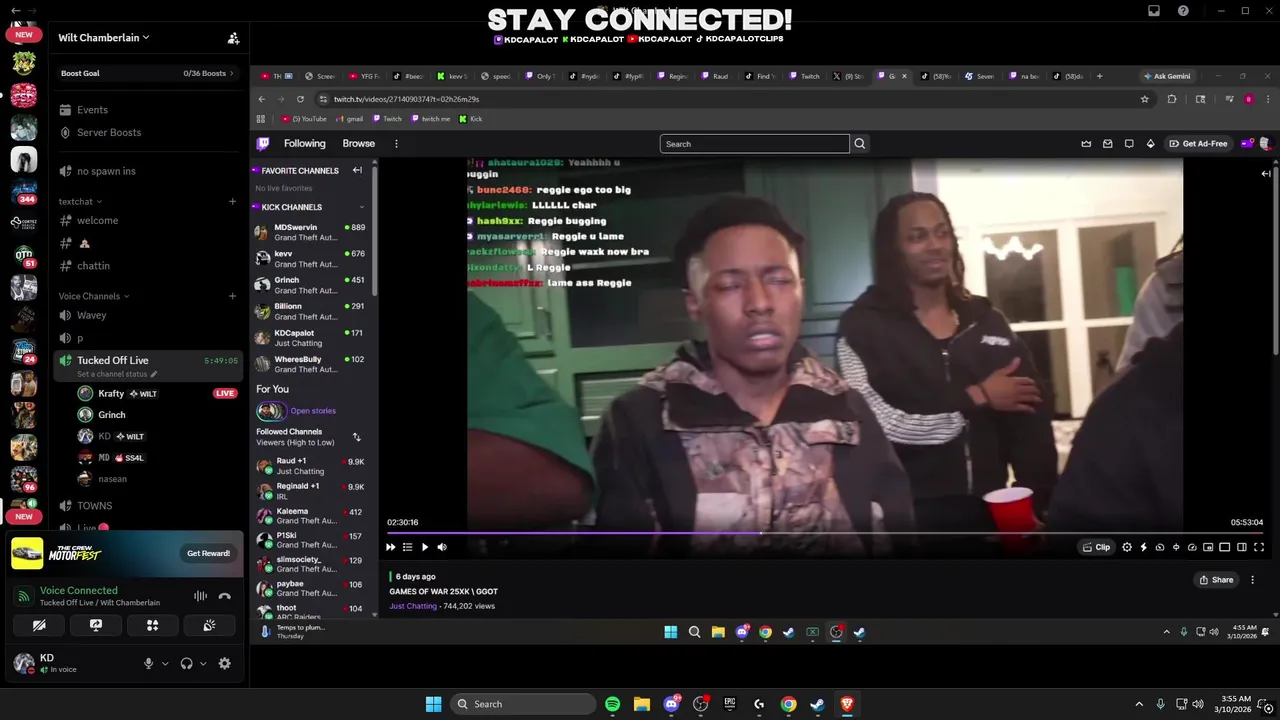1280x720 pixels.
Task: Collapse the textchat category
Action: pos(79,201)
